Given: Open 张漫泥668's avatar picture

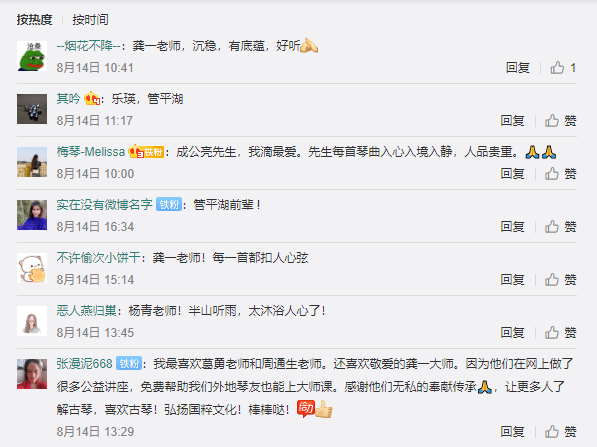Looking at the screenshot, I should tap(32, 374).
